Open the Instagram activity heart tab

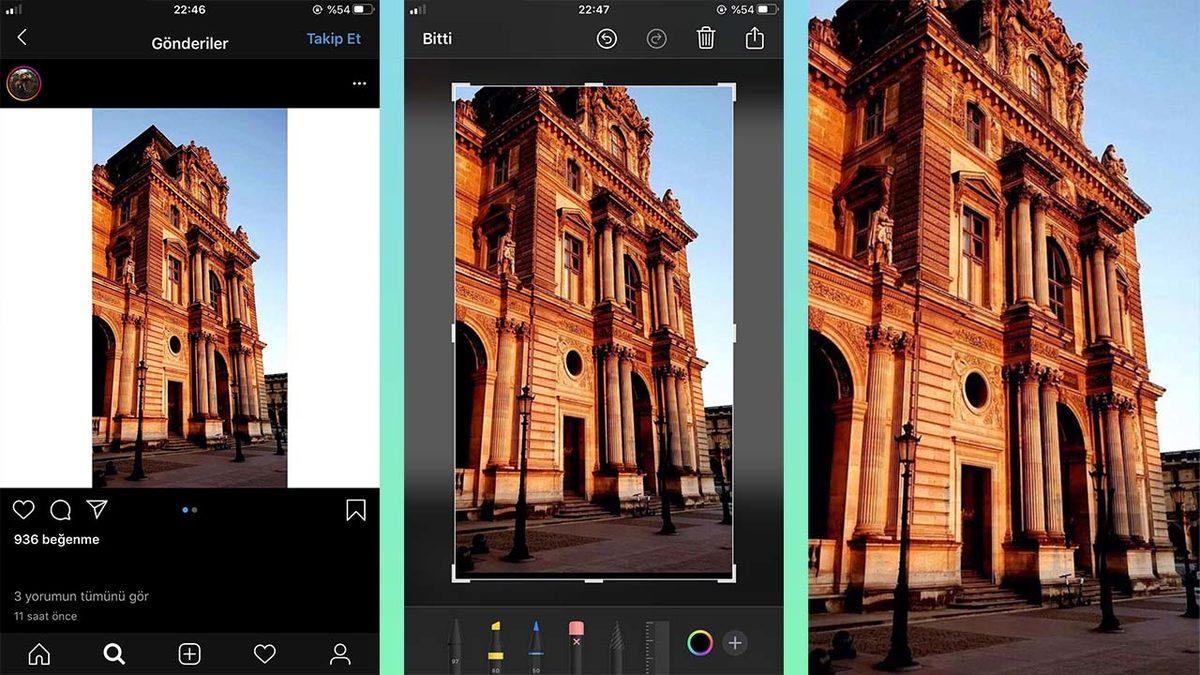tap(264, 655)
